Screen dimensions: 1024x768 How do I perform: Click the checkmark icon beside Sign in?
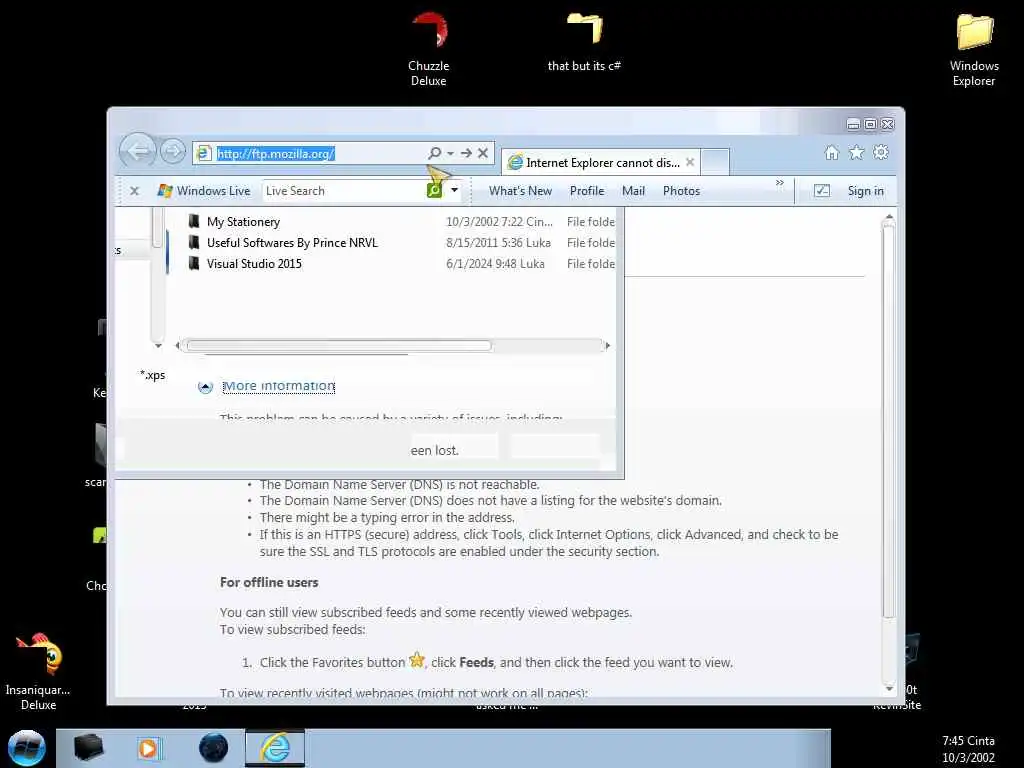822,191
